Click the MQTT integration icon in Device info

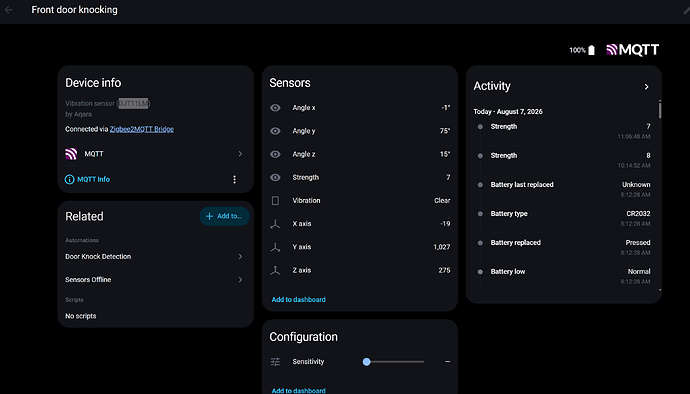[x=71, y=154]
